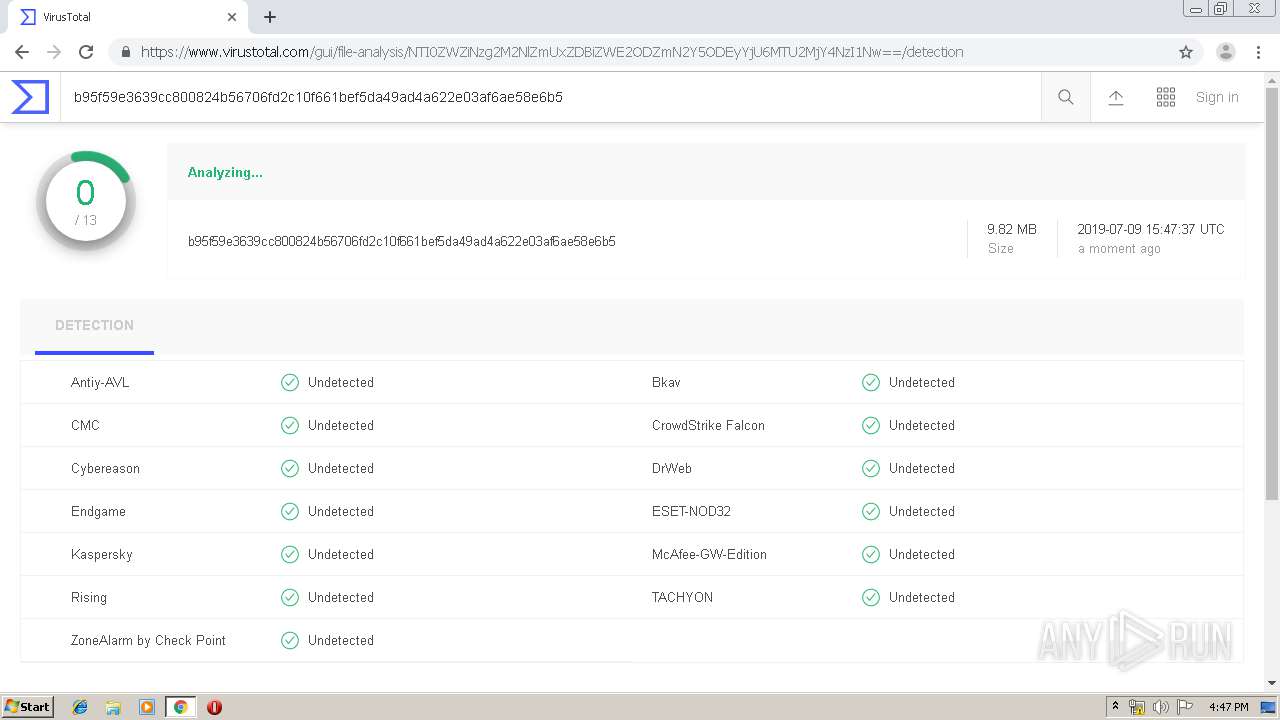
Task: Click Undetected result for Rising
Action: point(341,597)
